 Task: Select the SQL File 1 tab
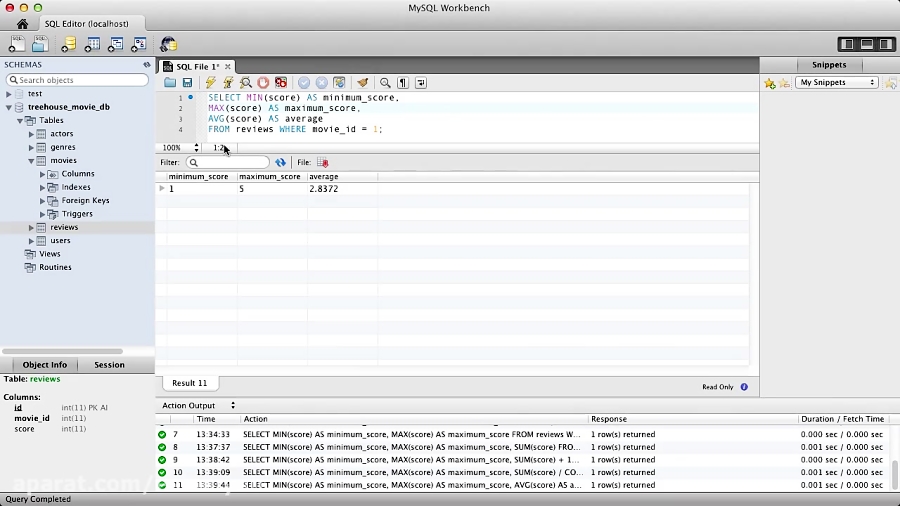(x=197, y=67)
